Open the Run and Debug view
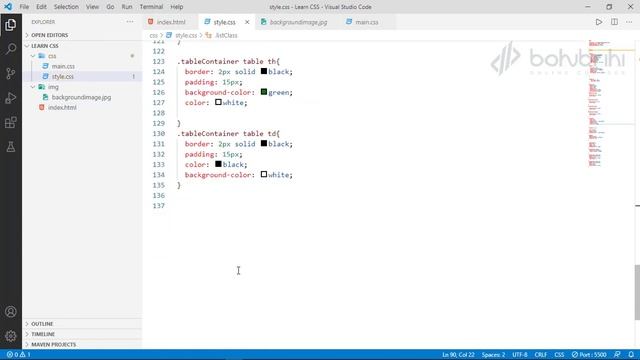Screen dimensions: 640x360 click(x=11, y=98)
